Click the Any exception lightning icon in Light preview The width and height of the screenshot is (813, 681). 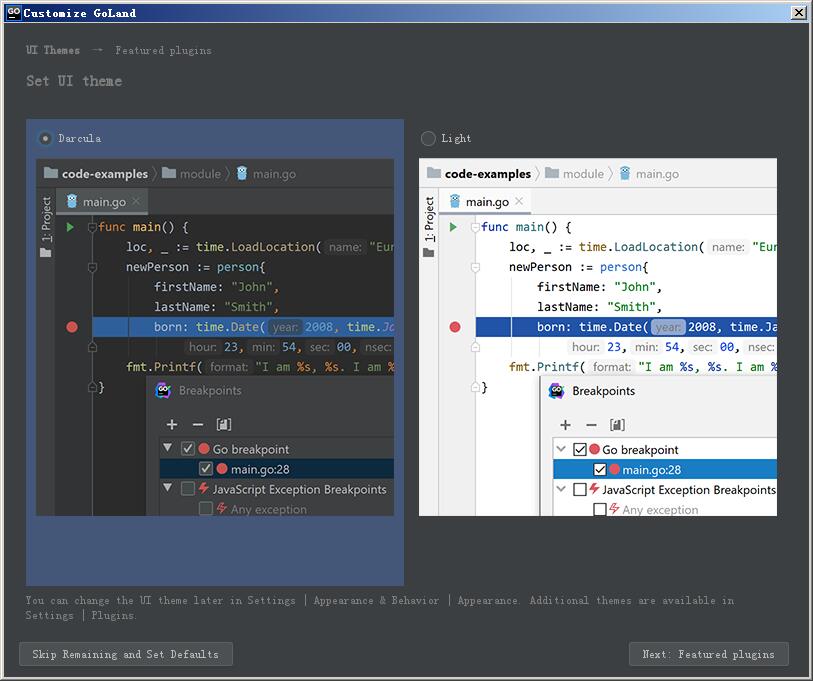614,508
